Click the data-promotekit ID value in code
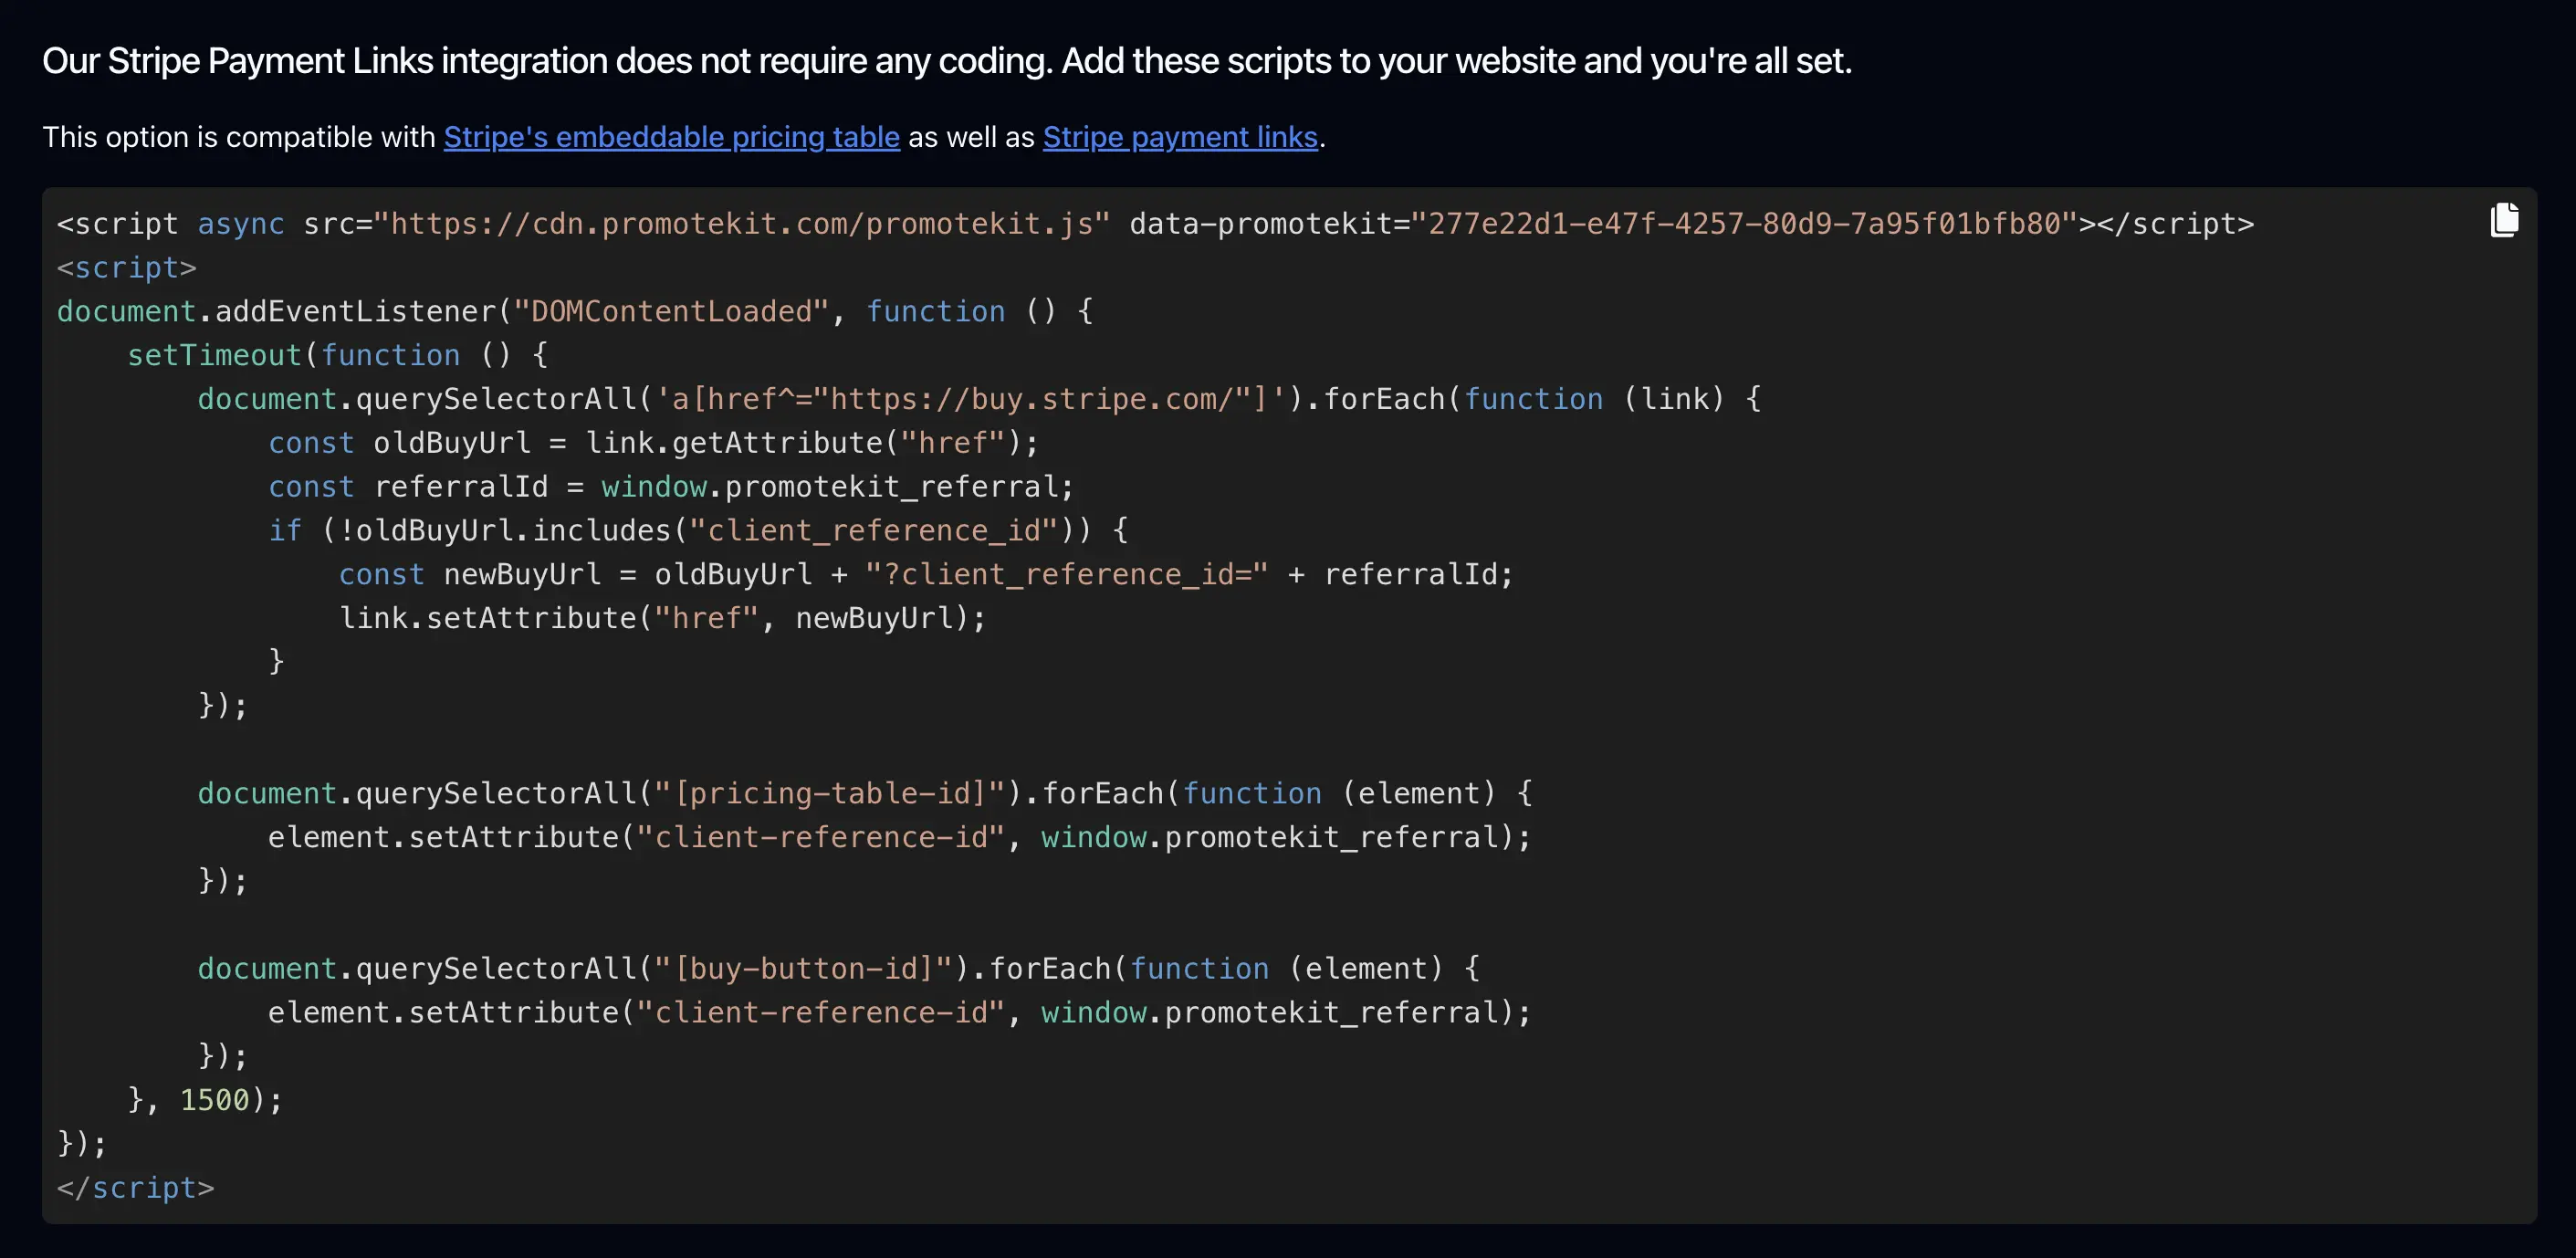The width and height of the screenshot is (2576, 1258). (x=1744, y=224)
